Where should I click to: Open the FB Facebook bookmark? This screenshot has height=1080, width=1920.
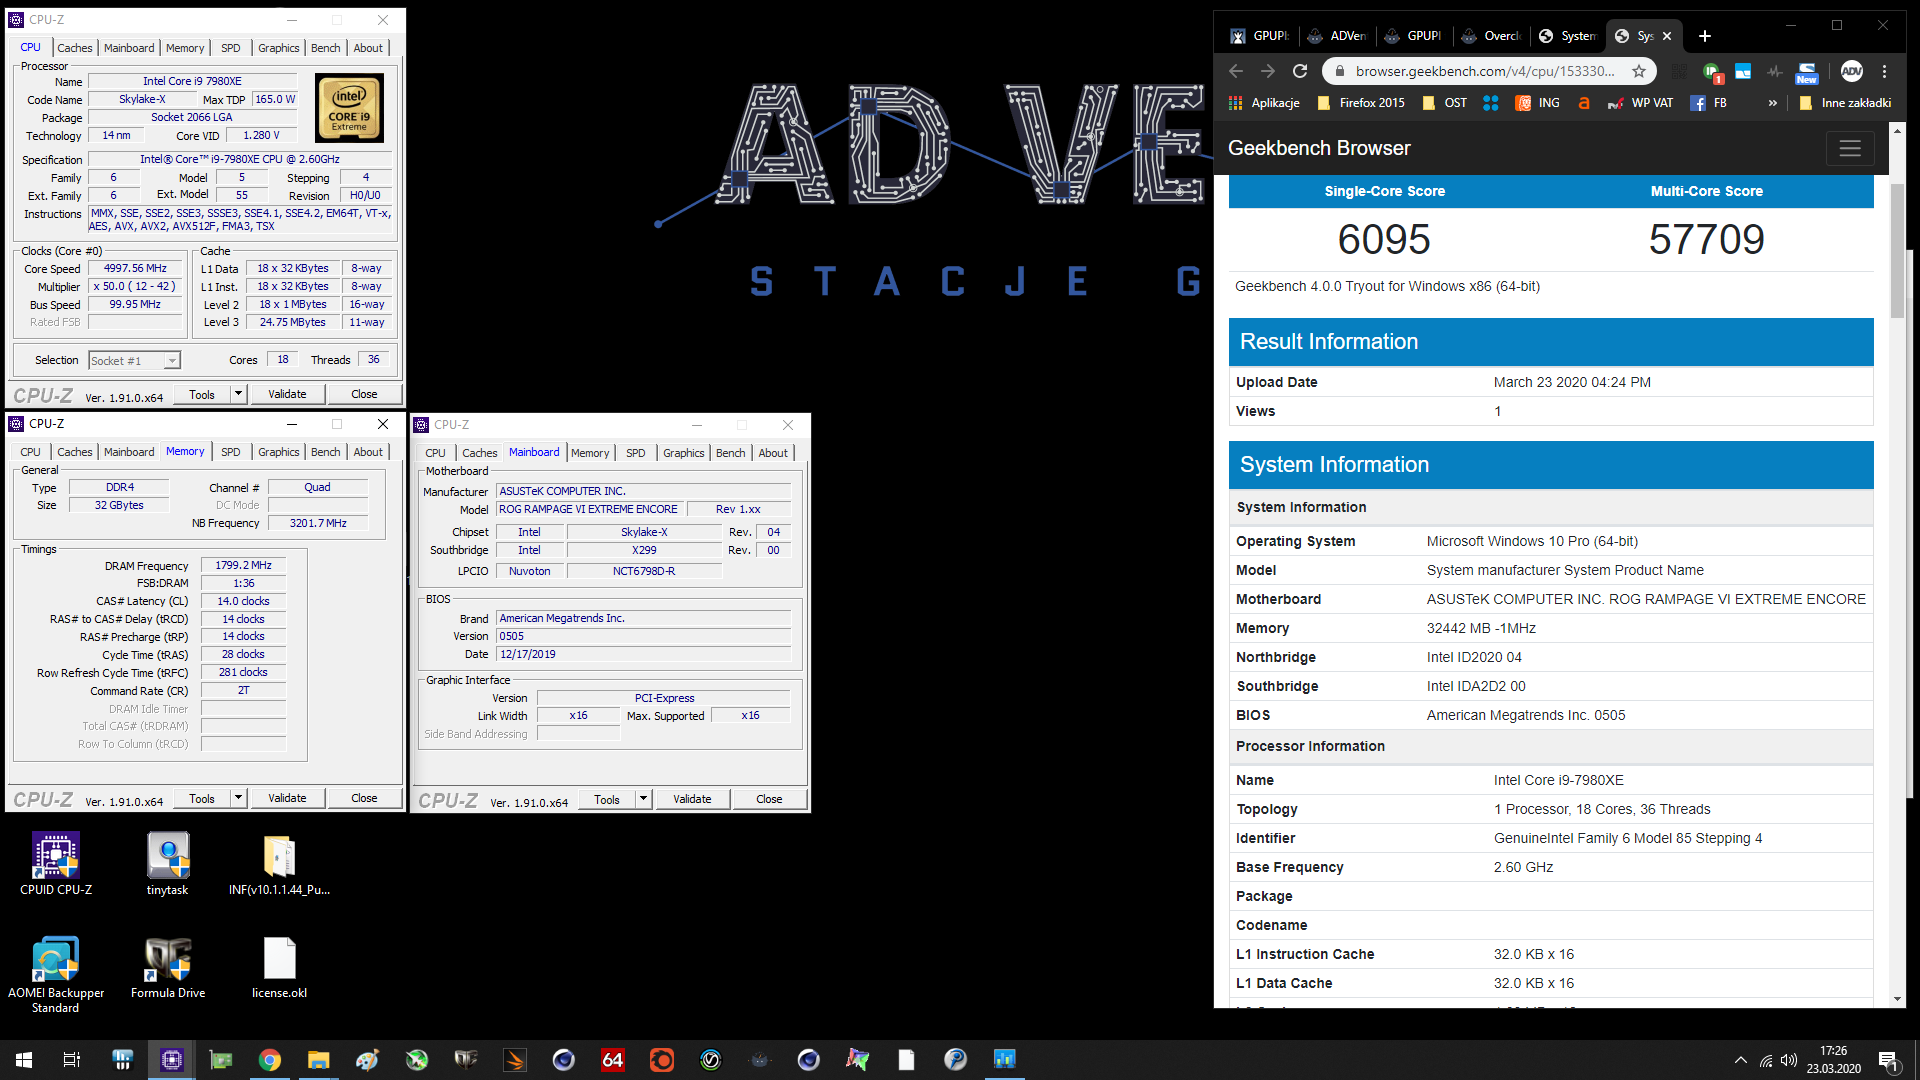1709,103
